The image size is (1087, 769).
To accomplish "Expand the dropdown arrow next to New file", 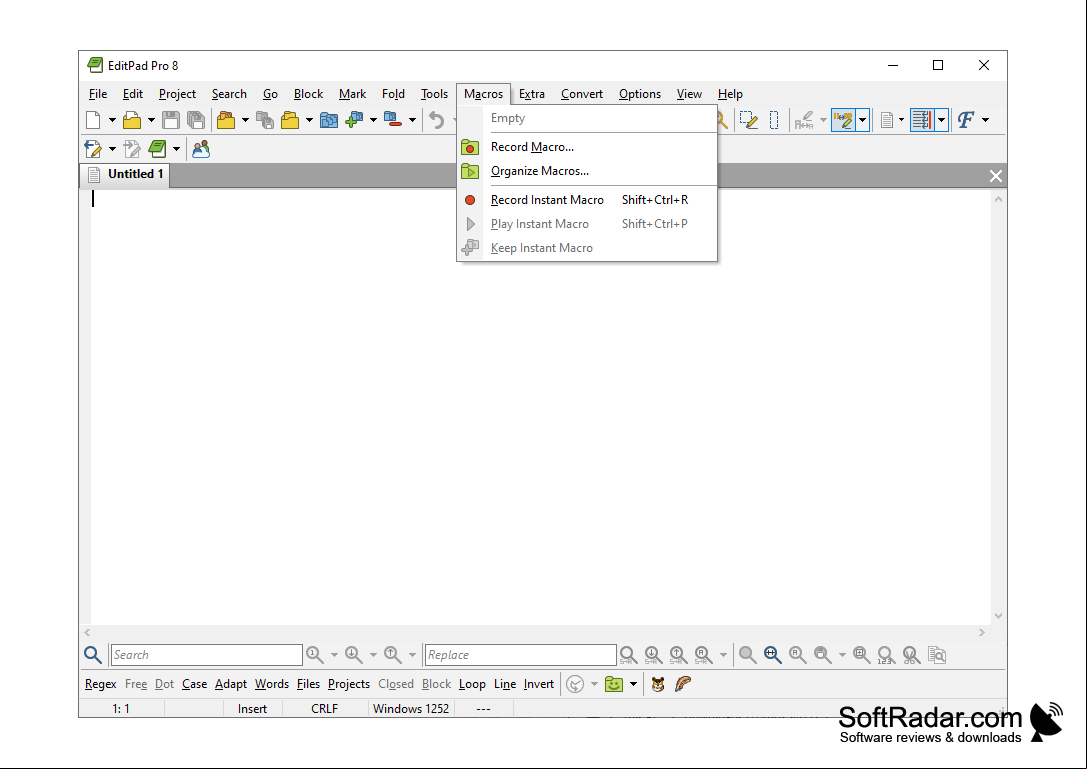I will [112, 120].
